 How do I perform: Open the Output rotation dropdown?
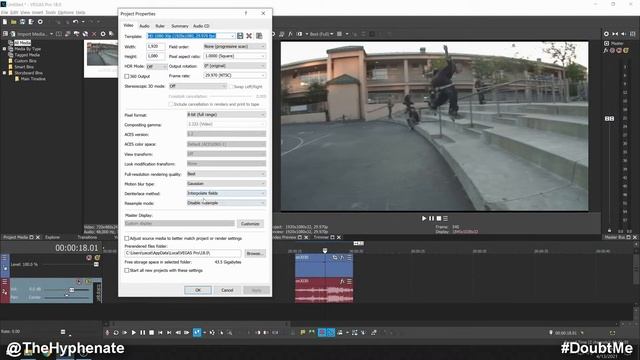pos(235,66)
